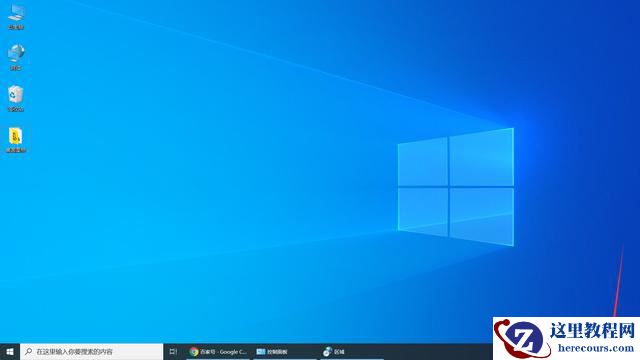This screenshot has height=360, width=640.
Task: Select the This PC desktop icon
Action: click(x=16, y=17)
